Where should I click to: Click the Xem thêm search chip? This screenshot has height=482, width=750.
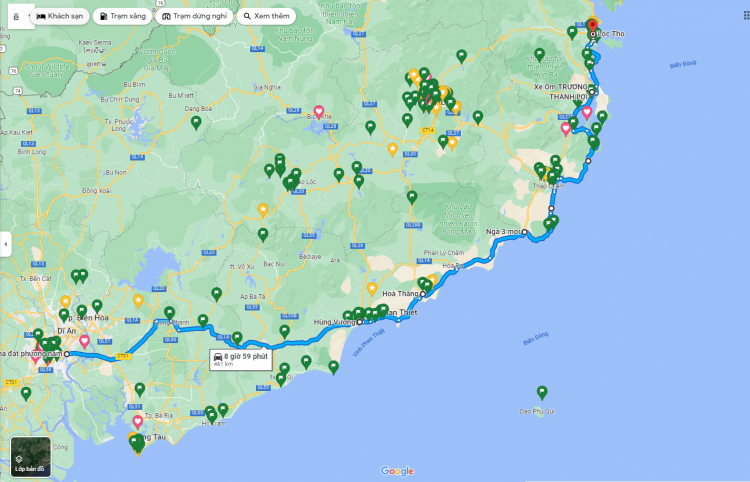tap(266, 16)
